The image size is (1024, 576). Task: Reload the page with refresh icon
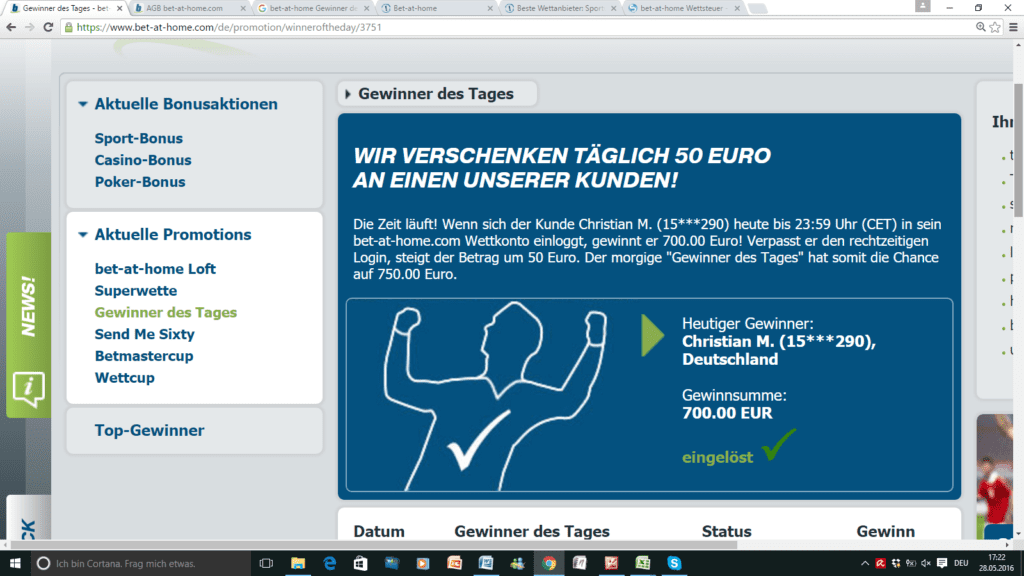pos(48,27)
